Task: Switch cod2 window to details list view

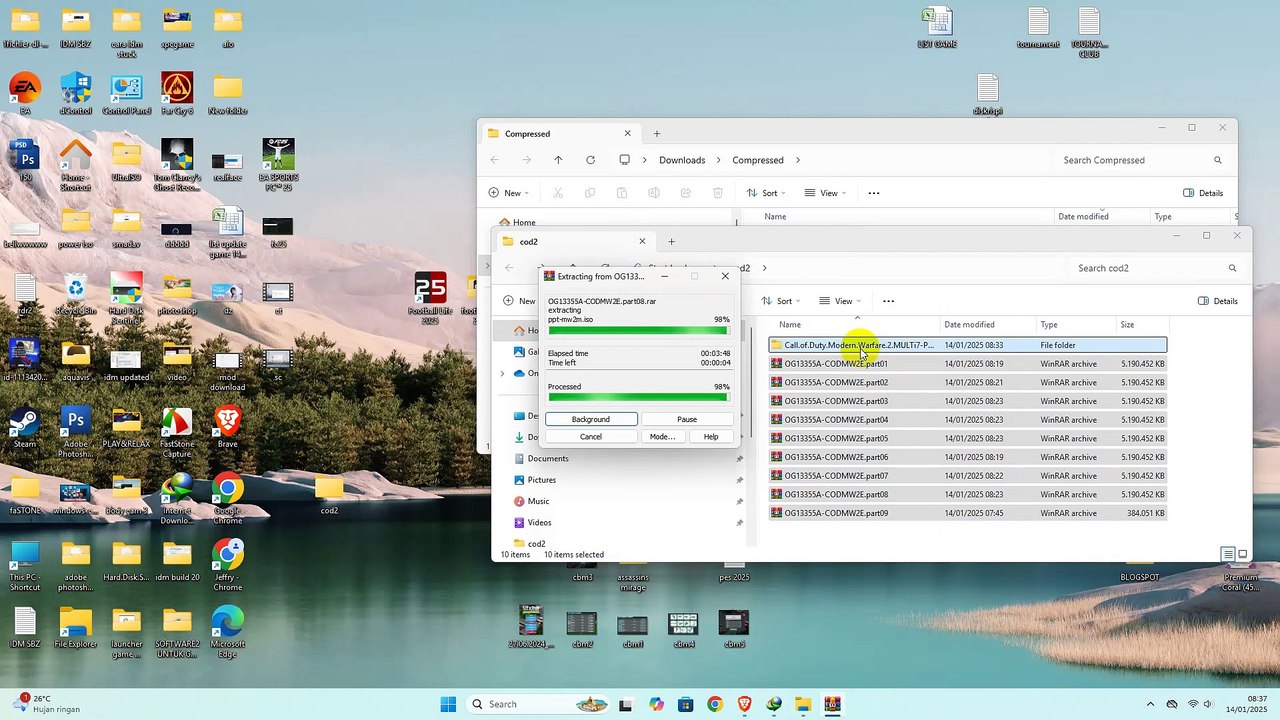Action: [1227, 555]
